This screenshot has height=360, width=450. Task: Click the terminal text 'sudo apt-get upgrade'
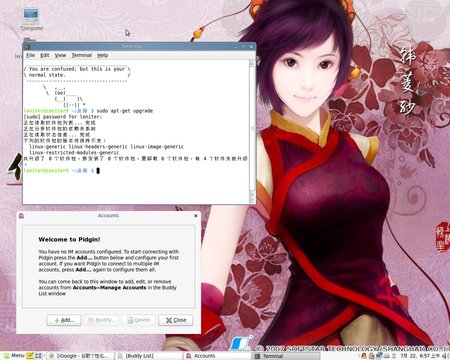point(125,111)
